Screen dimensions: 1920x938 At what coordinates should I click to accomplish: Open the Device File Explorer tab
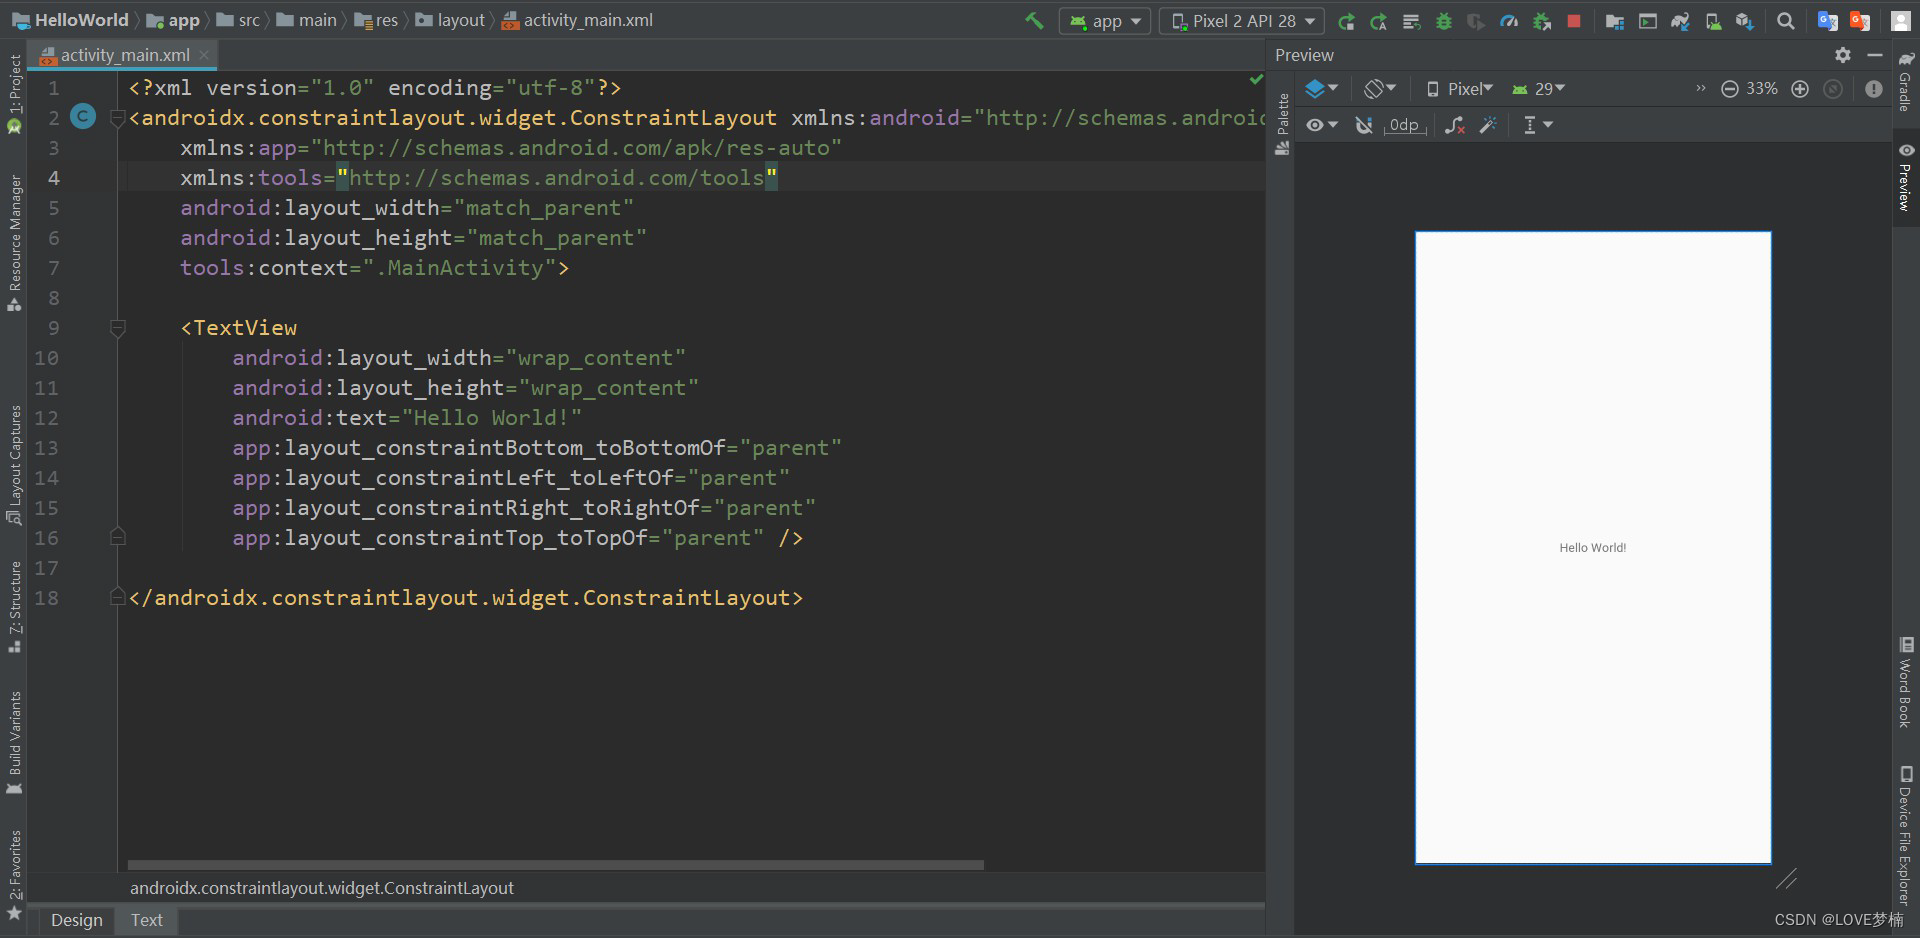[1906, 835]
